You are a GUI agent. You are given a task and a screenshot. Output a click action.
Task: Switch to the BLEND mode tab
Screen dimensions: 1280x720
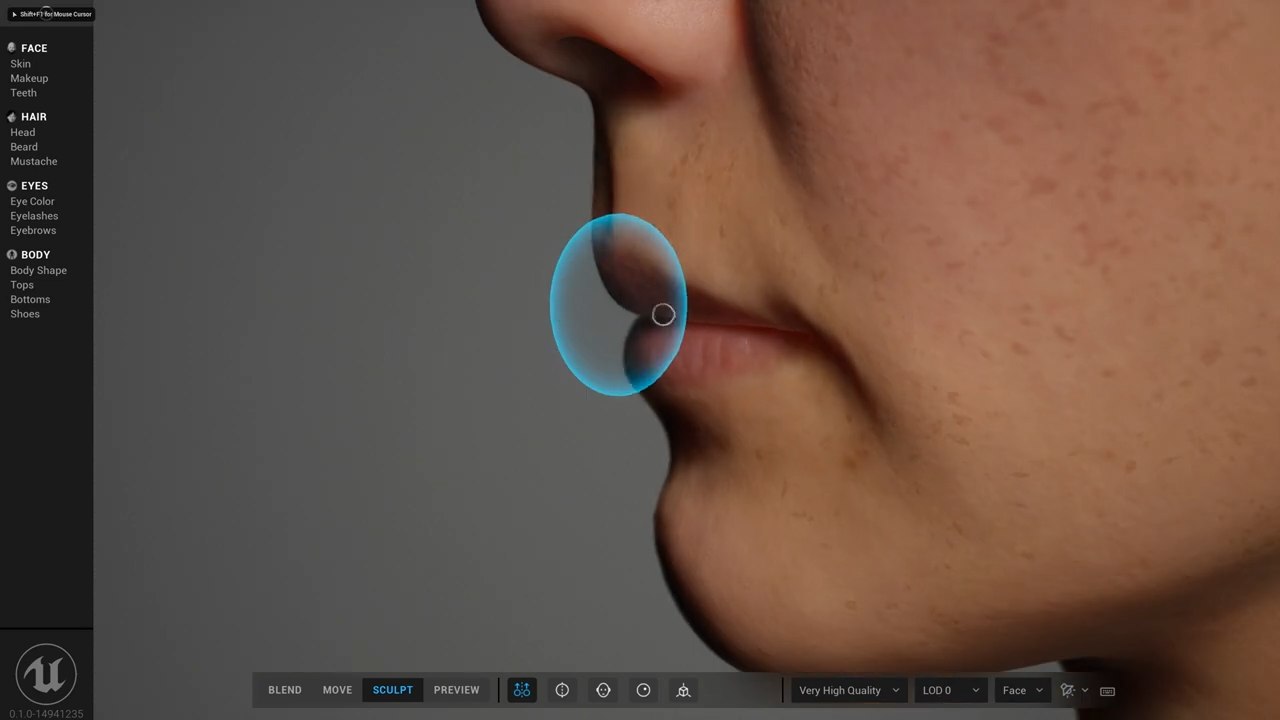pyautogui.click(x=285, y=690)
